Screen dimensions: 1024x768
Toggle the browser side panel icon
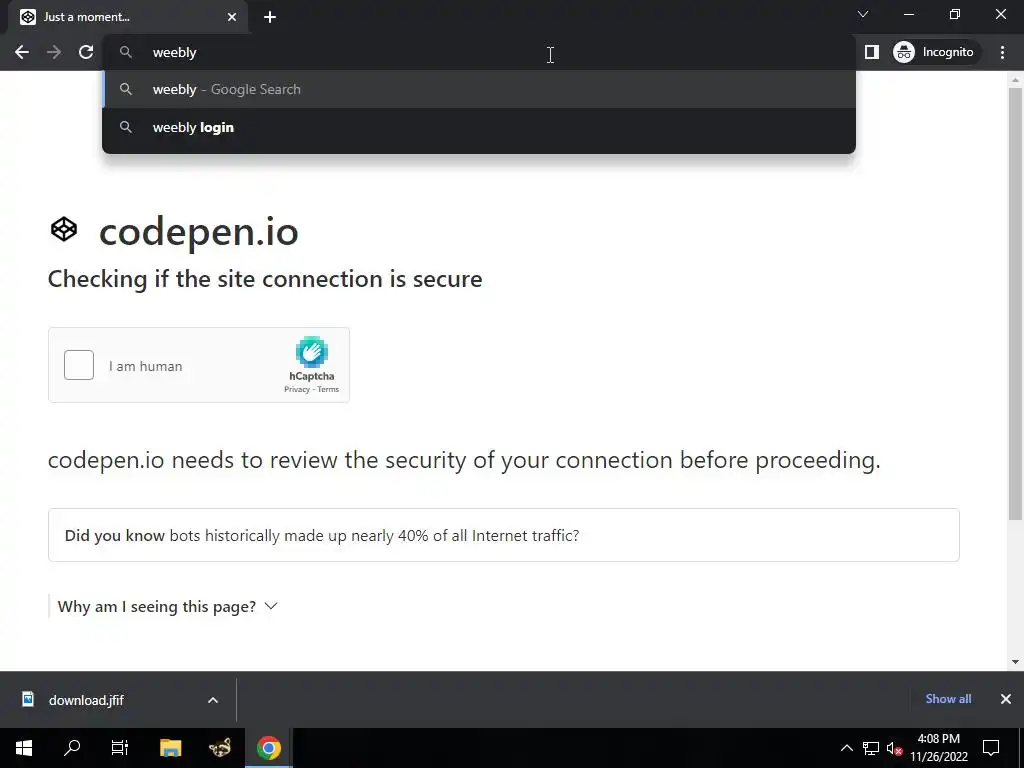pos(872,52)
